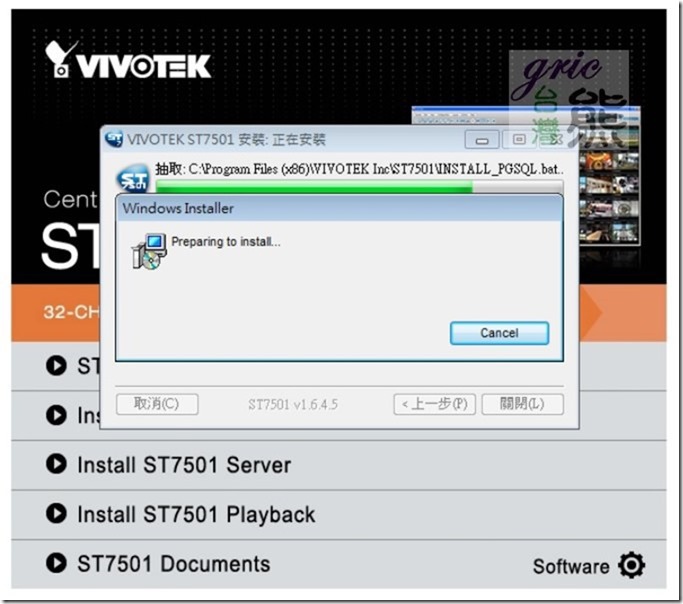Click the Windows Installer dialog title
The width and height of the screenshot is (683, 604).
pyautogui.click(x=178, y=208)
